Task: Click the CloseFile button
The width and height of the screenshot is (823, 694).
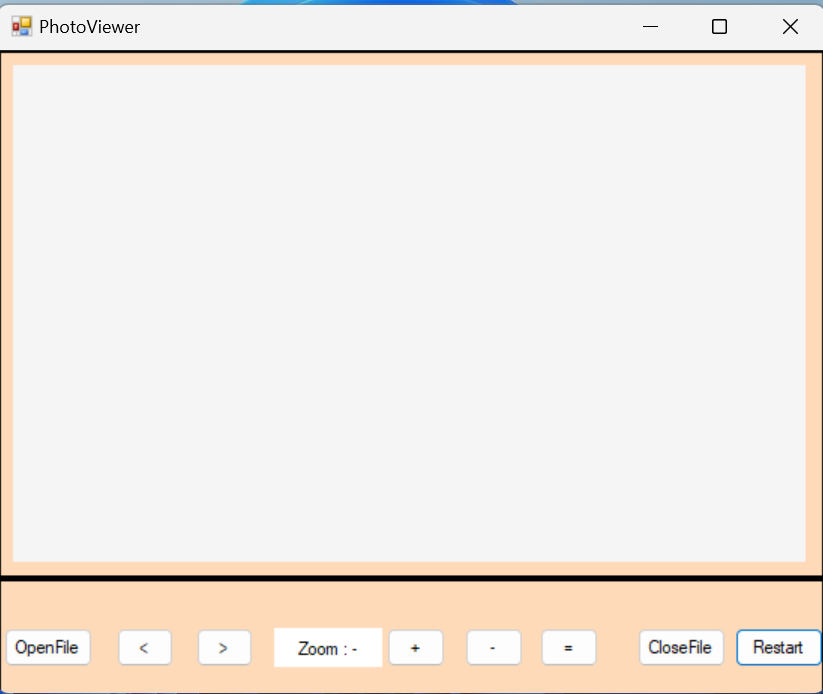Action: [x=681, y=648]
